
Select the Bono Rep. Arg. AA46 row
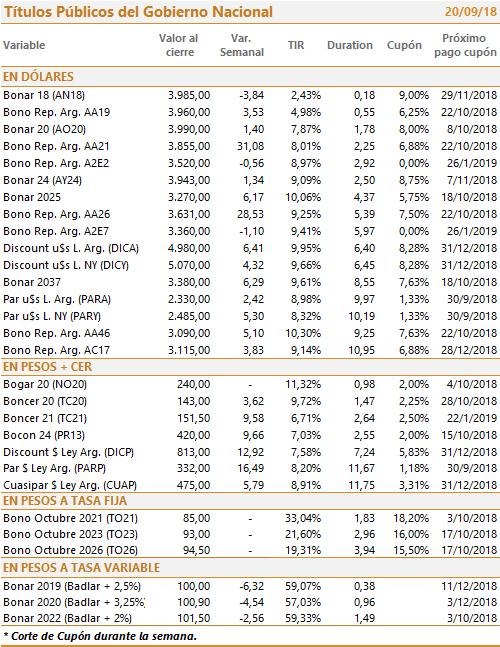pos(250,333)
